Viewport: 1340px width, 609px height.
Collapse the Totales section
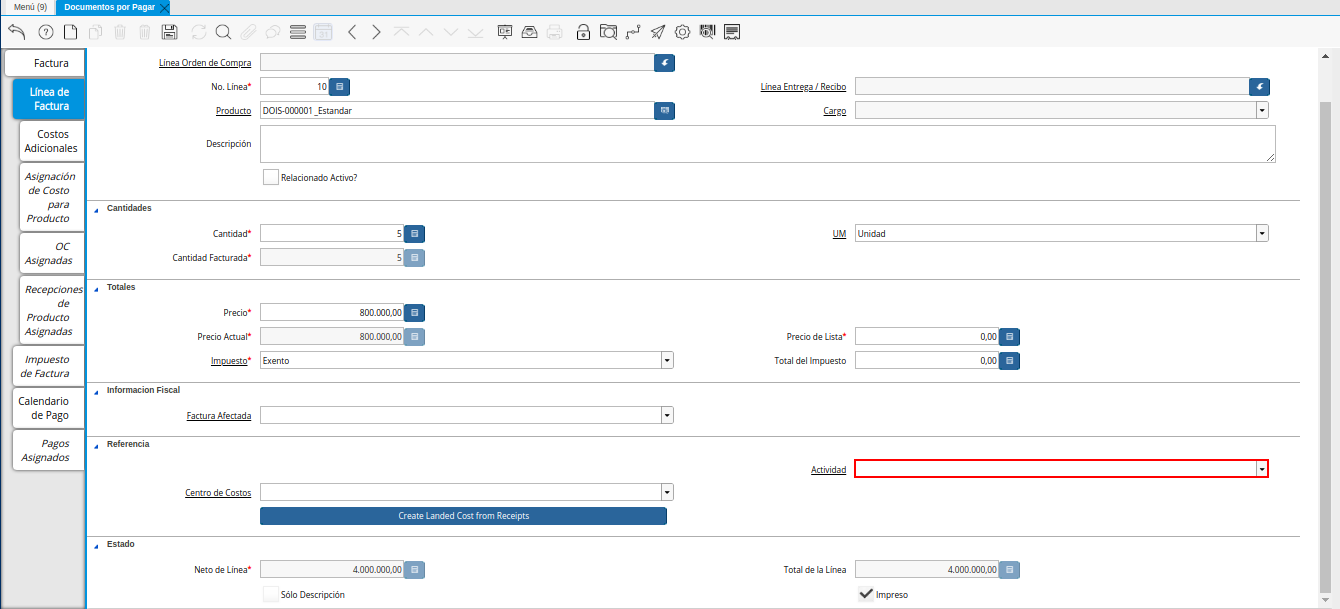tap(97, 288)
